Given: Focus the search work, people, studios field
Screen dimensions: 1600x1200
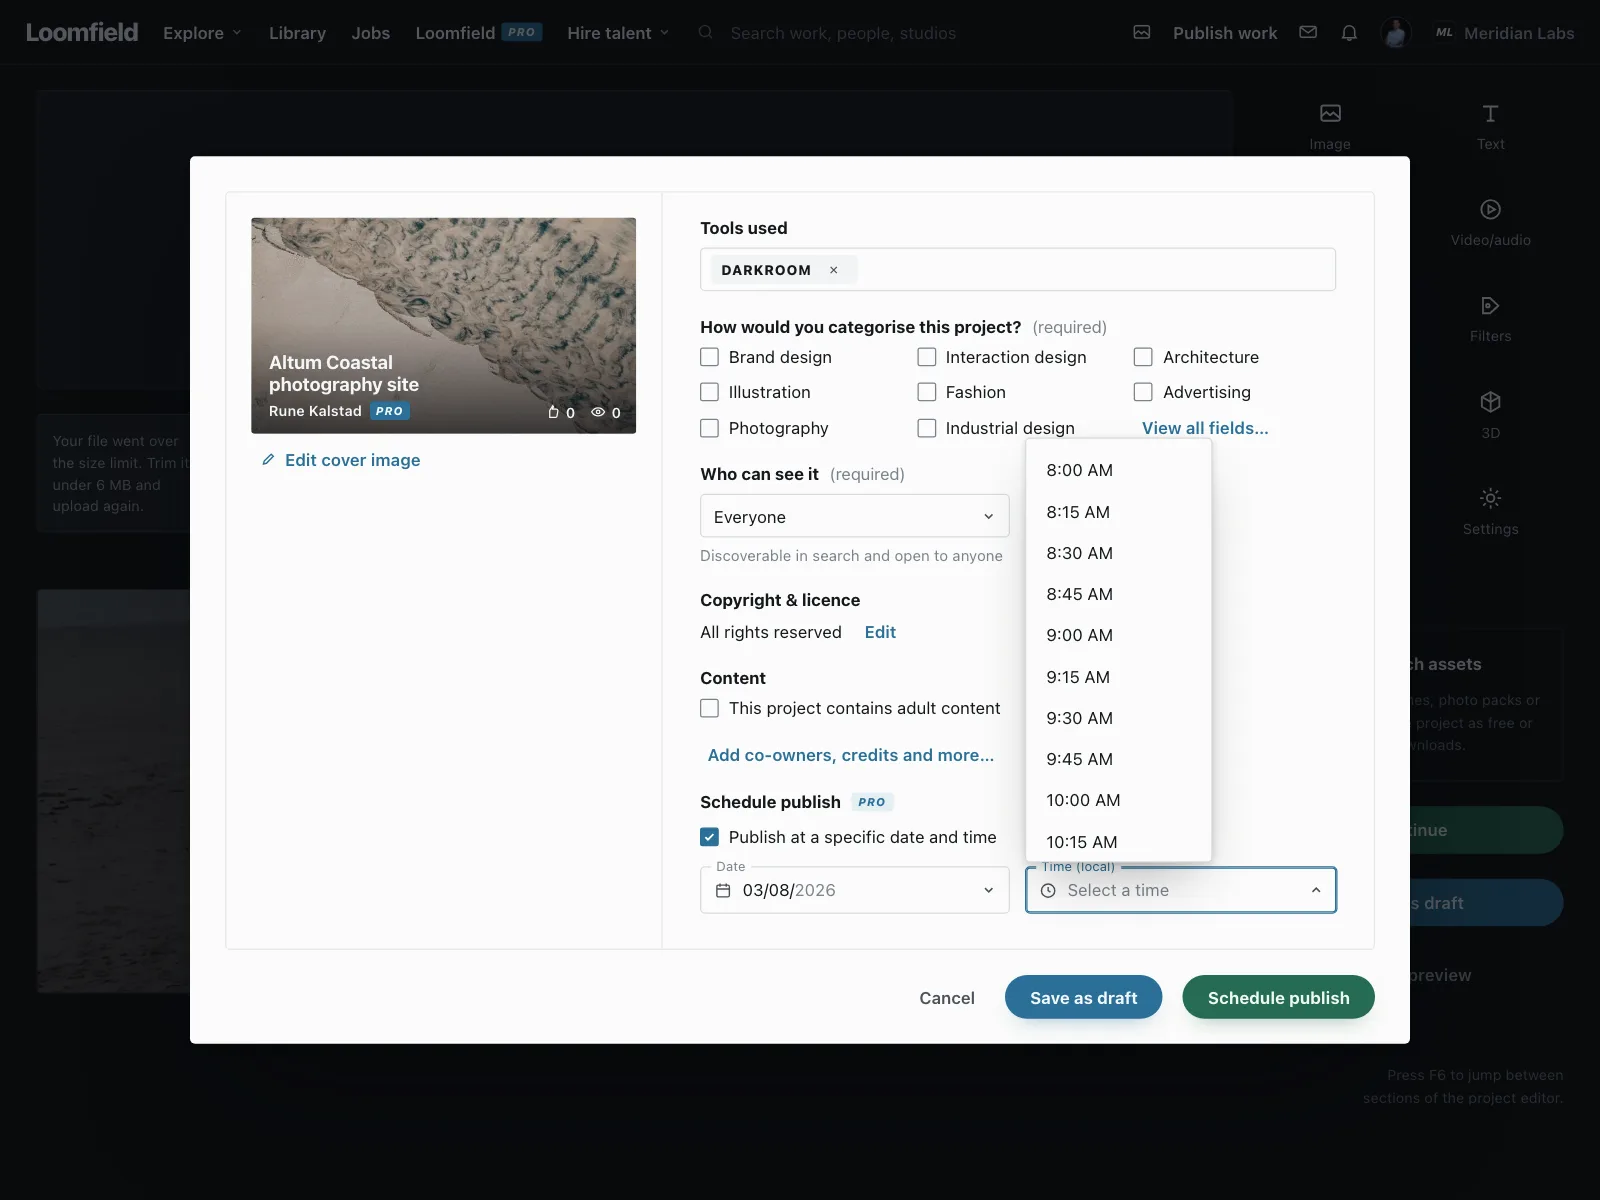Looking at the screenshot, I should coord(843,33).
